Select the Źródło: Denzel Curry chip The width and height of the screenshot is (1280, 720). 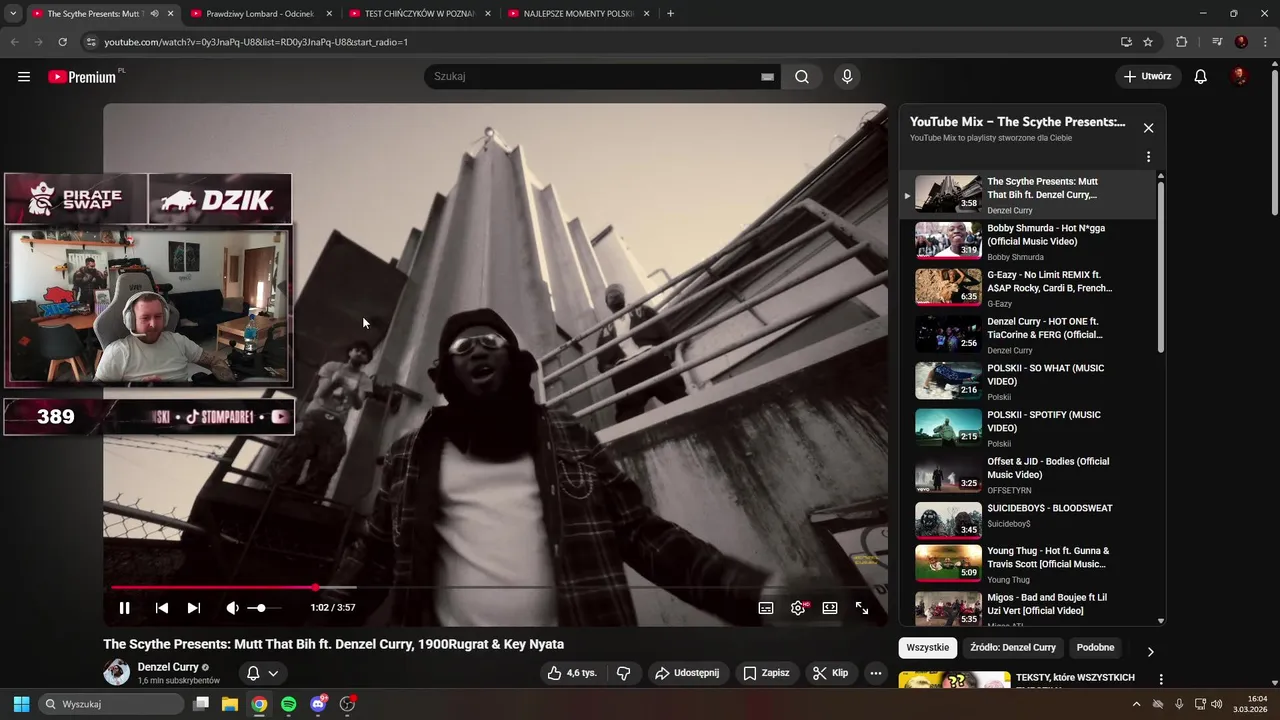[x=1012, y=648]
